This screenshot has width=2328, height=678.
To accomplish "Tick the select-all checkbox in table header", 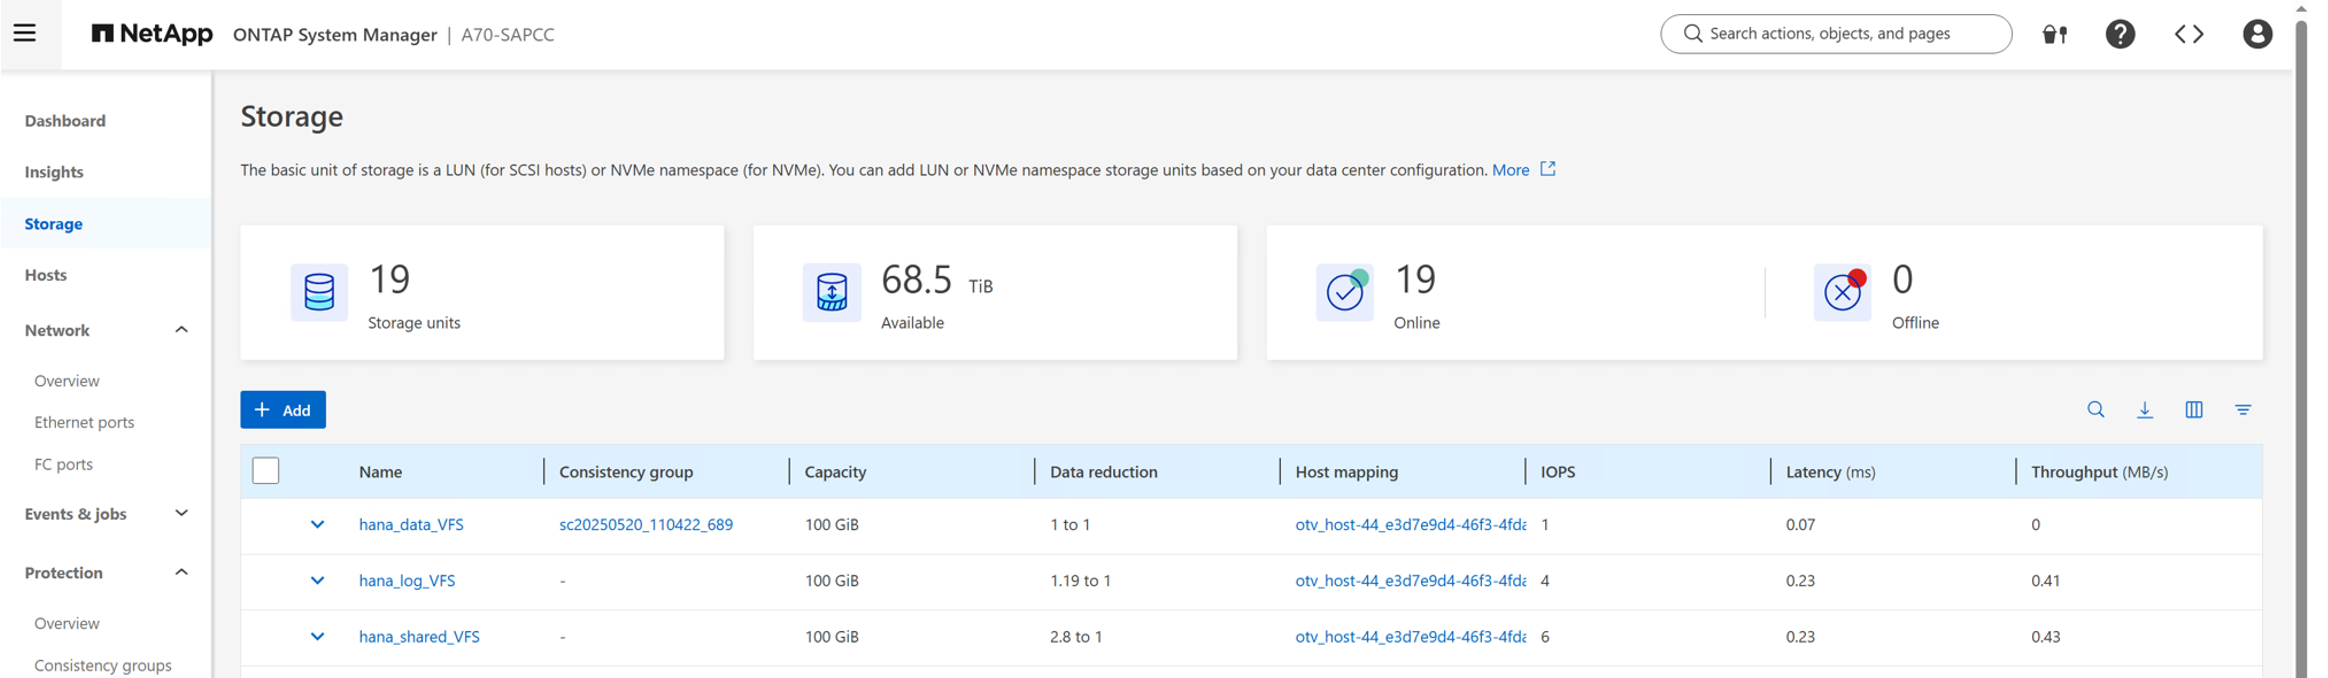I will coord(266,471).
